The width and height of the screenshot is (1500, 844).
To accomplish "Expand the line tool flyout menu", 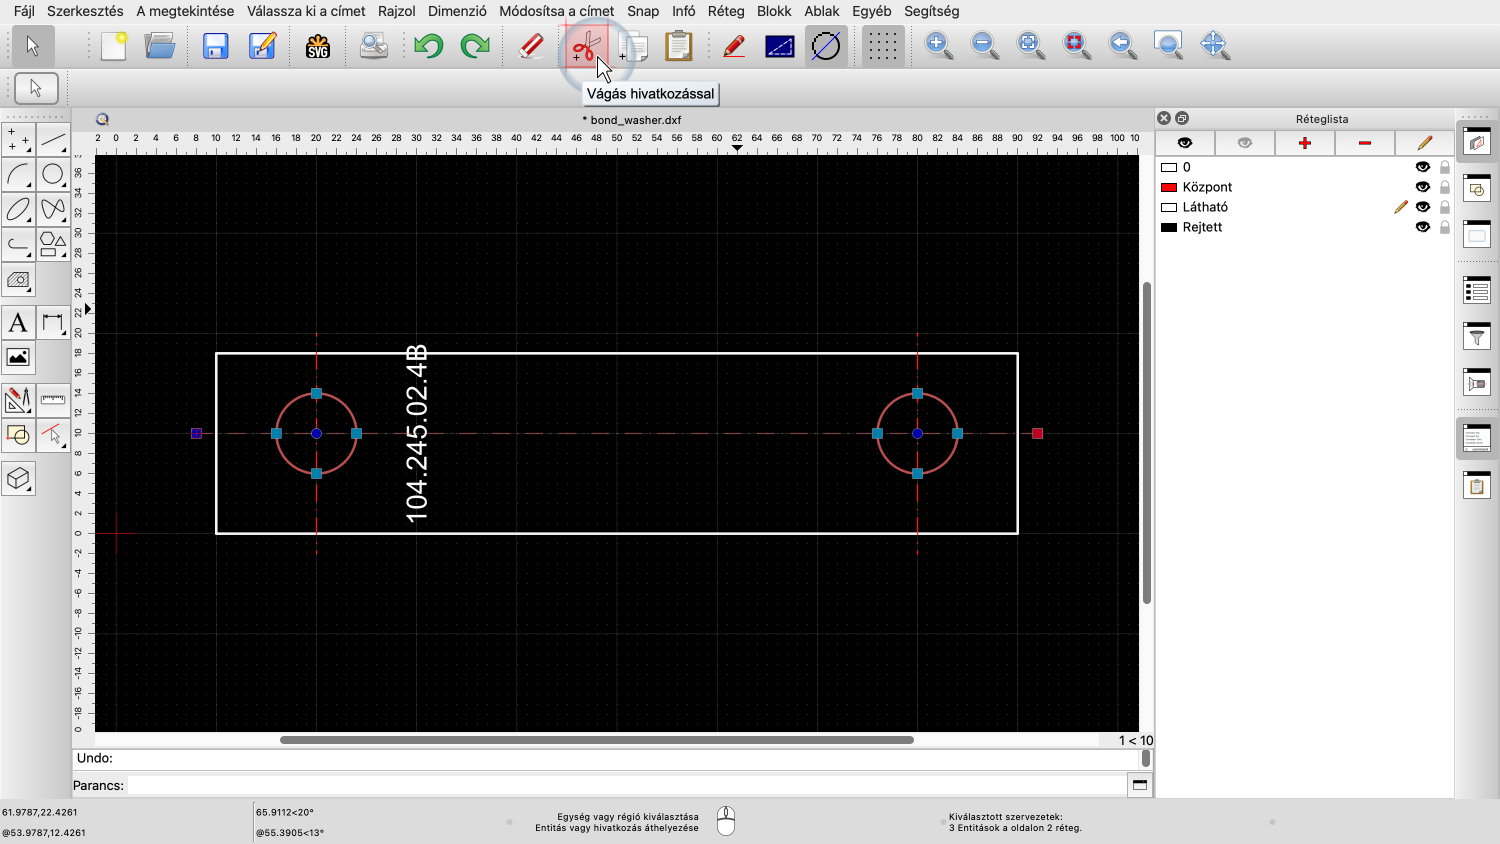I will [x=53, y=140].
